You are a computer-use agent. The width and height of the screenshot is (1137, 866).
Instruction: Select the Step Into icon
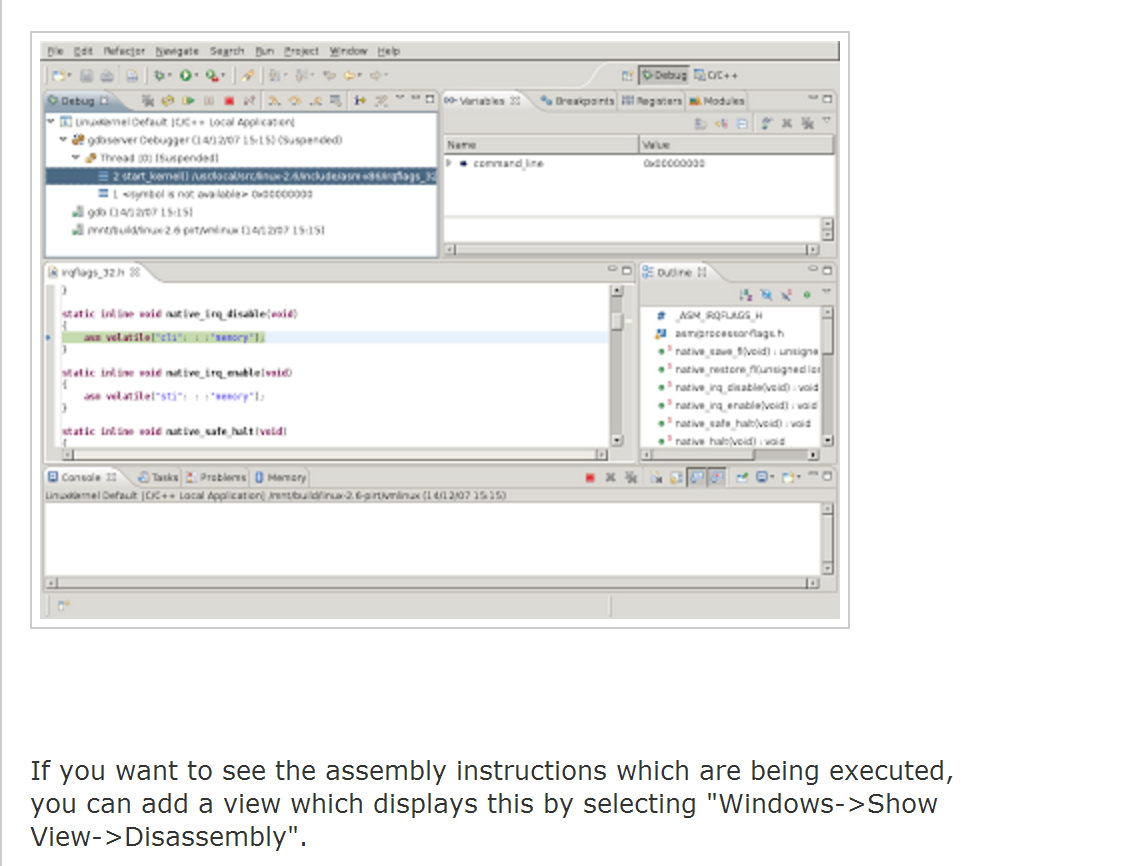pyautogui.click(x=274, y=100)
